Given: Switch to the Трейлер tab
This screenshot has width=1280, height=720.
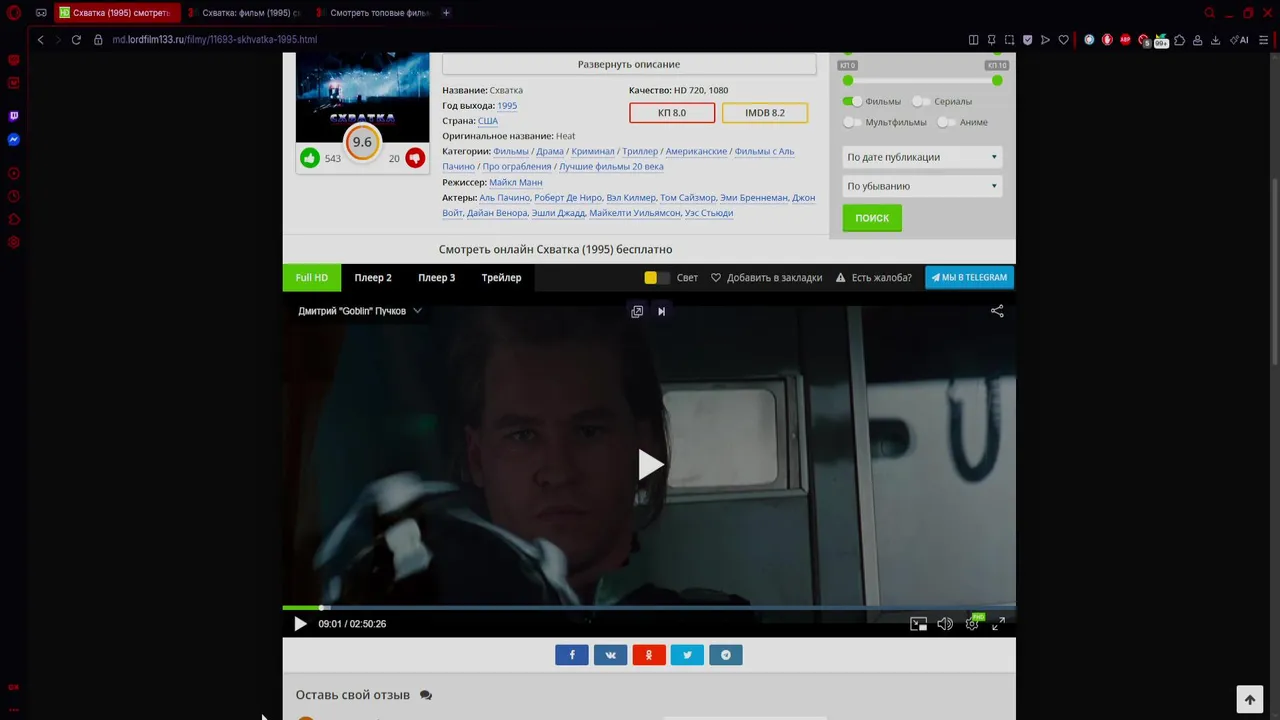Looking at the screenshot, I should point(501,278).
